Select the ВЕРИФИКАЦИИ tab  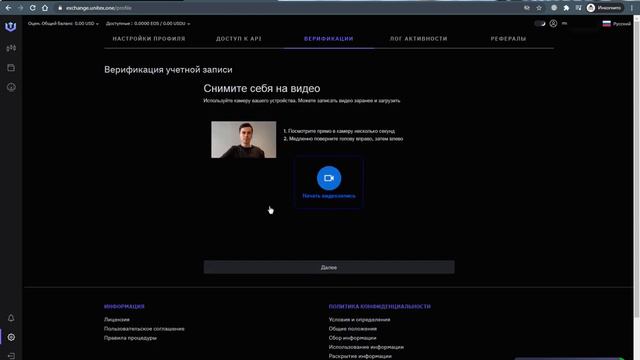click(329, 39)
